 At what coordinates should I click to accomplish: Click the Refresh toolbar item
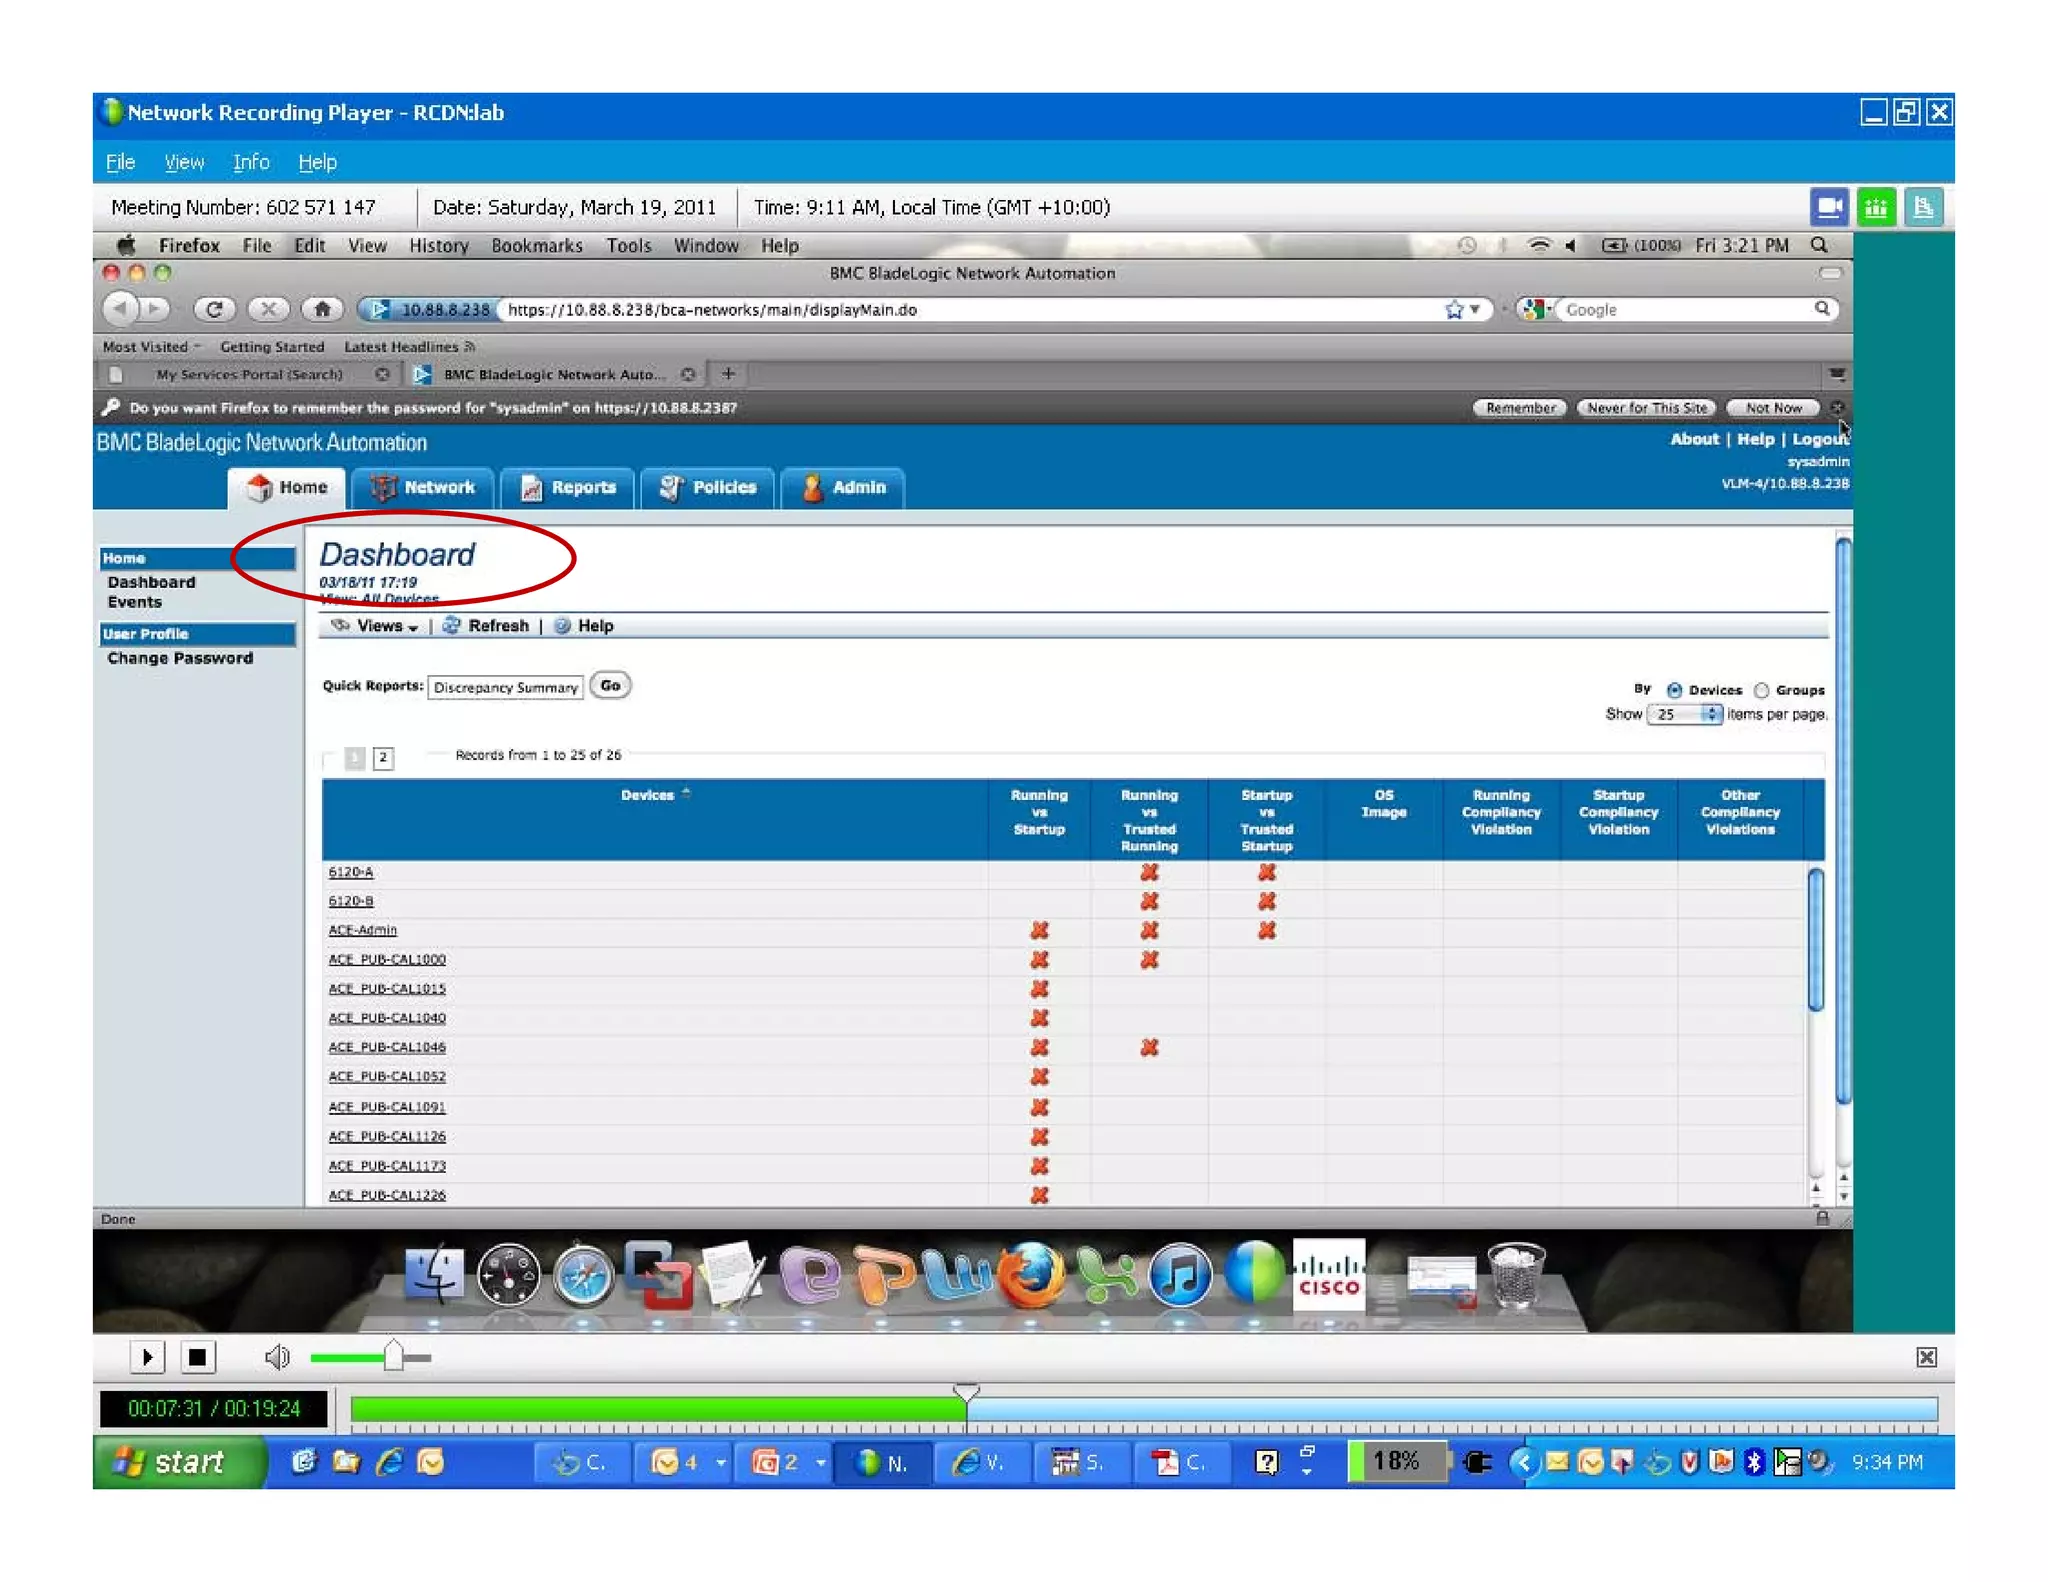click(x=486, y=626)
